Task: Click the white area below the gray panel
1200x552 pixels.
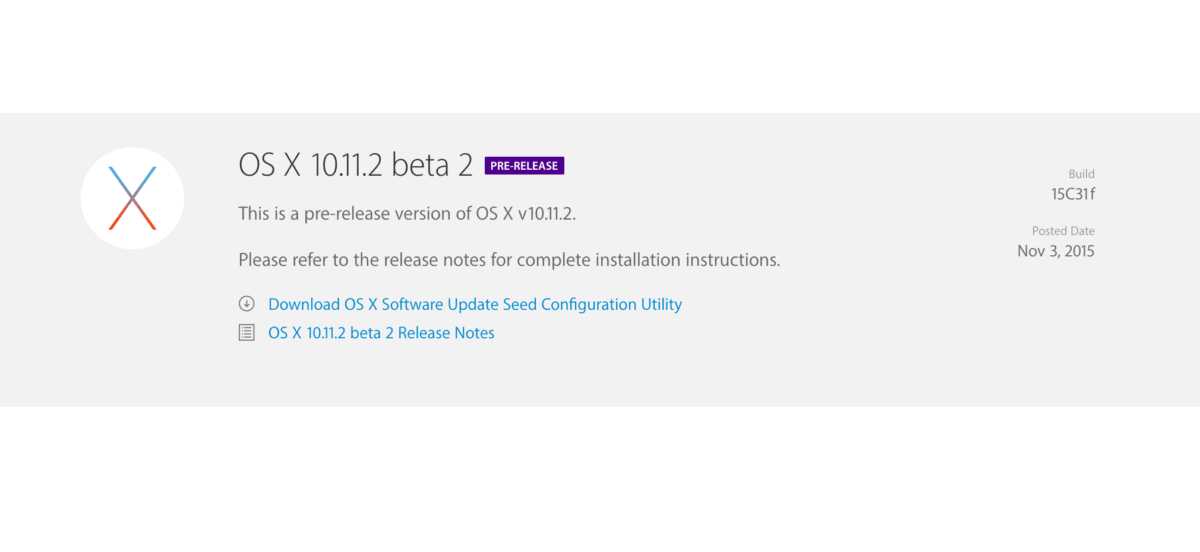Action: coord(600,480)
